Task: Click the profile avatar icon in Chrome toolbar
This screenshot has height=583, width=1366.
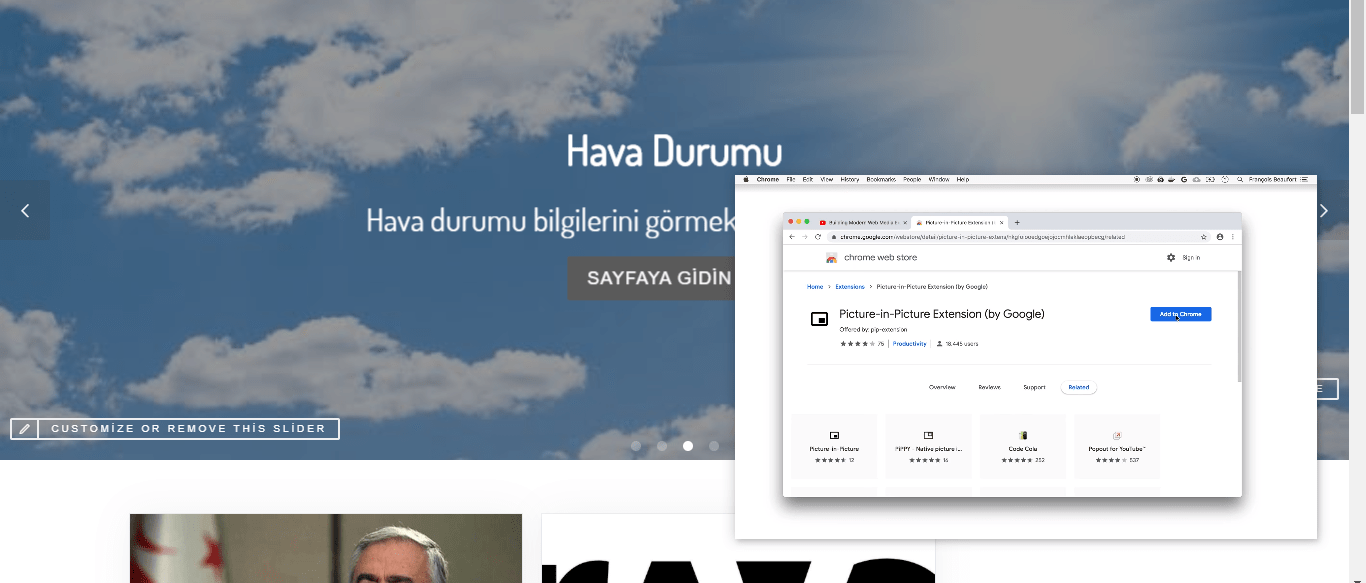Action: tap(1220, 237)
